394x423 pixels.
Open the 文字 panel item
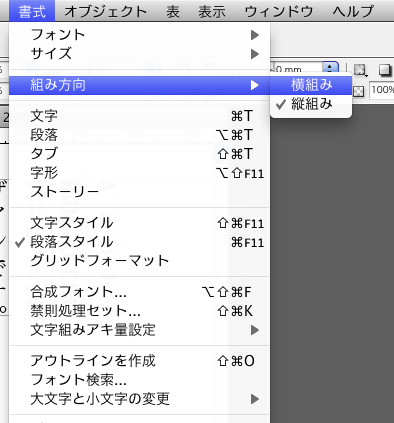[x=139, y=116]
